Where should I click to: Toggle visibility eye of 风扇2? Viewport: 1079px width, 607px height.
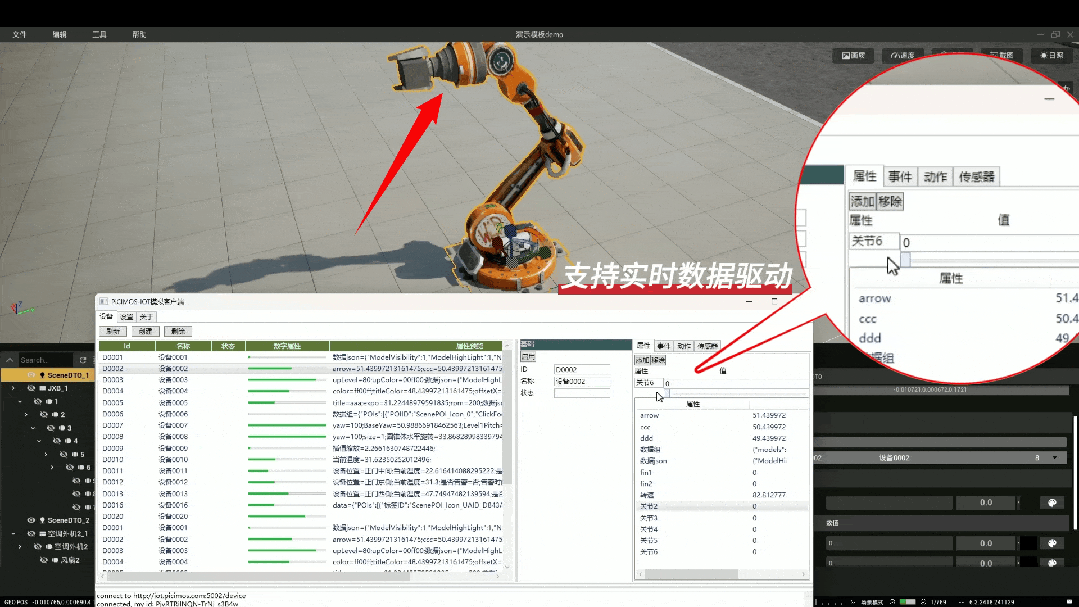[x=44, y=560]
